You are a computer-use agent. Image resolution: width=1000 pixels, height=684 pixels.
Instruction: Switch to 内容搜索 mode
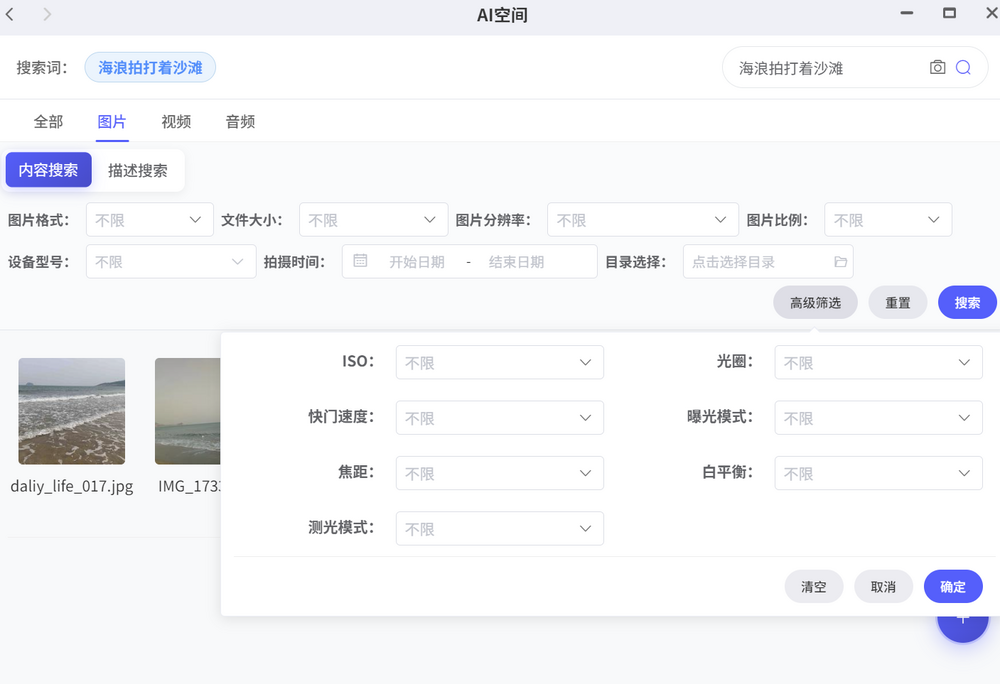click(x=49, y=170)
